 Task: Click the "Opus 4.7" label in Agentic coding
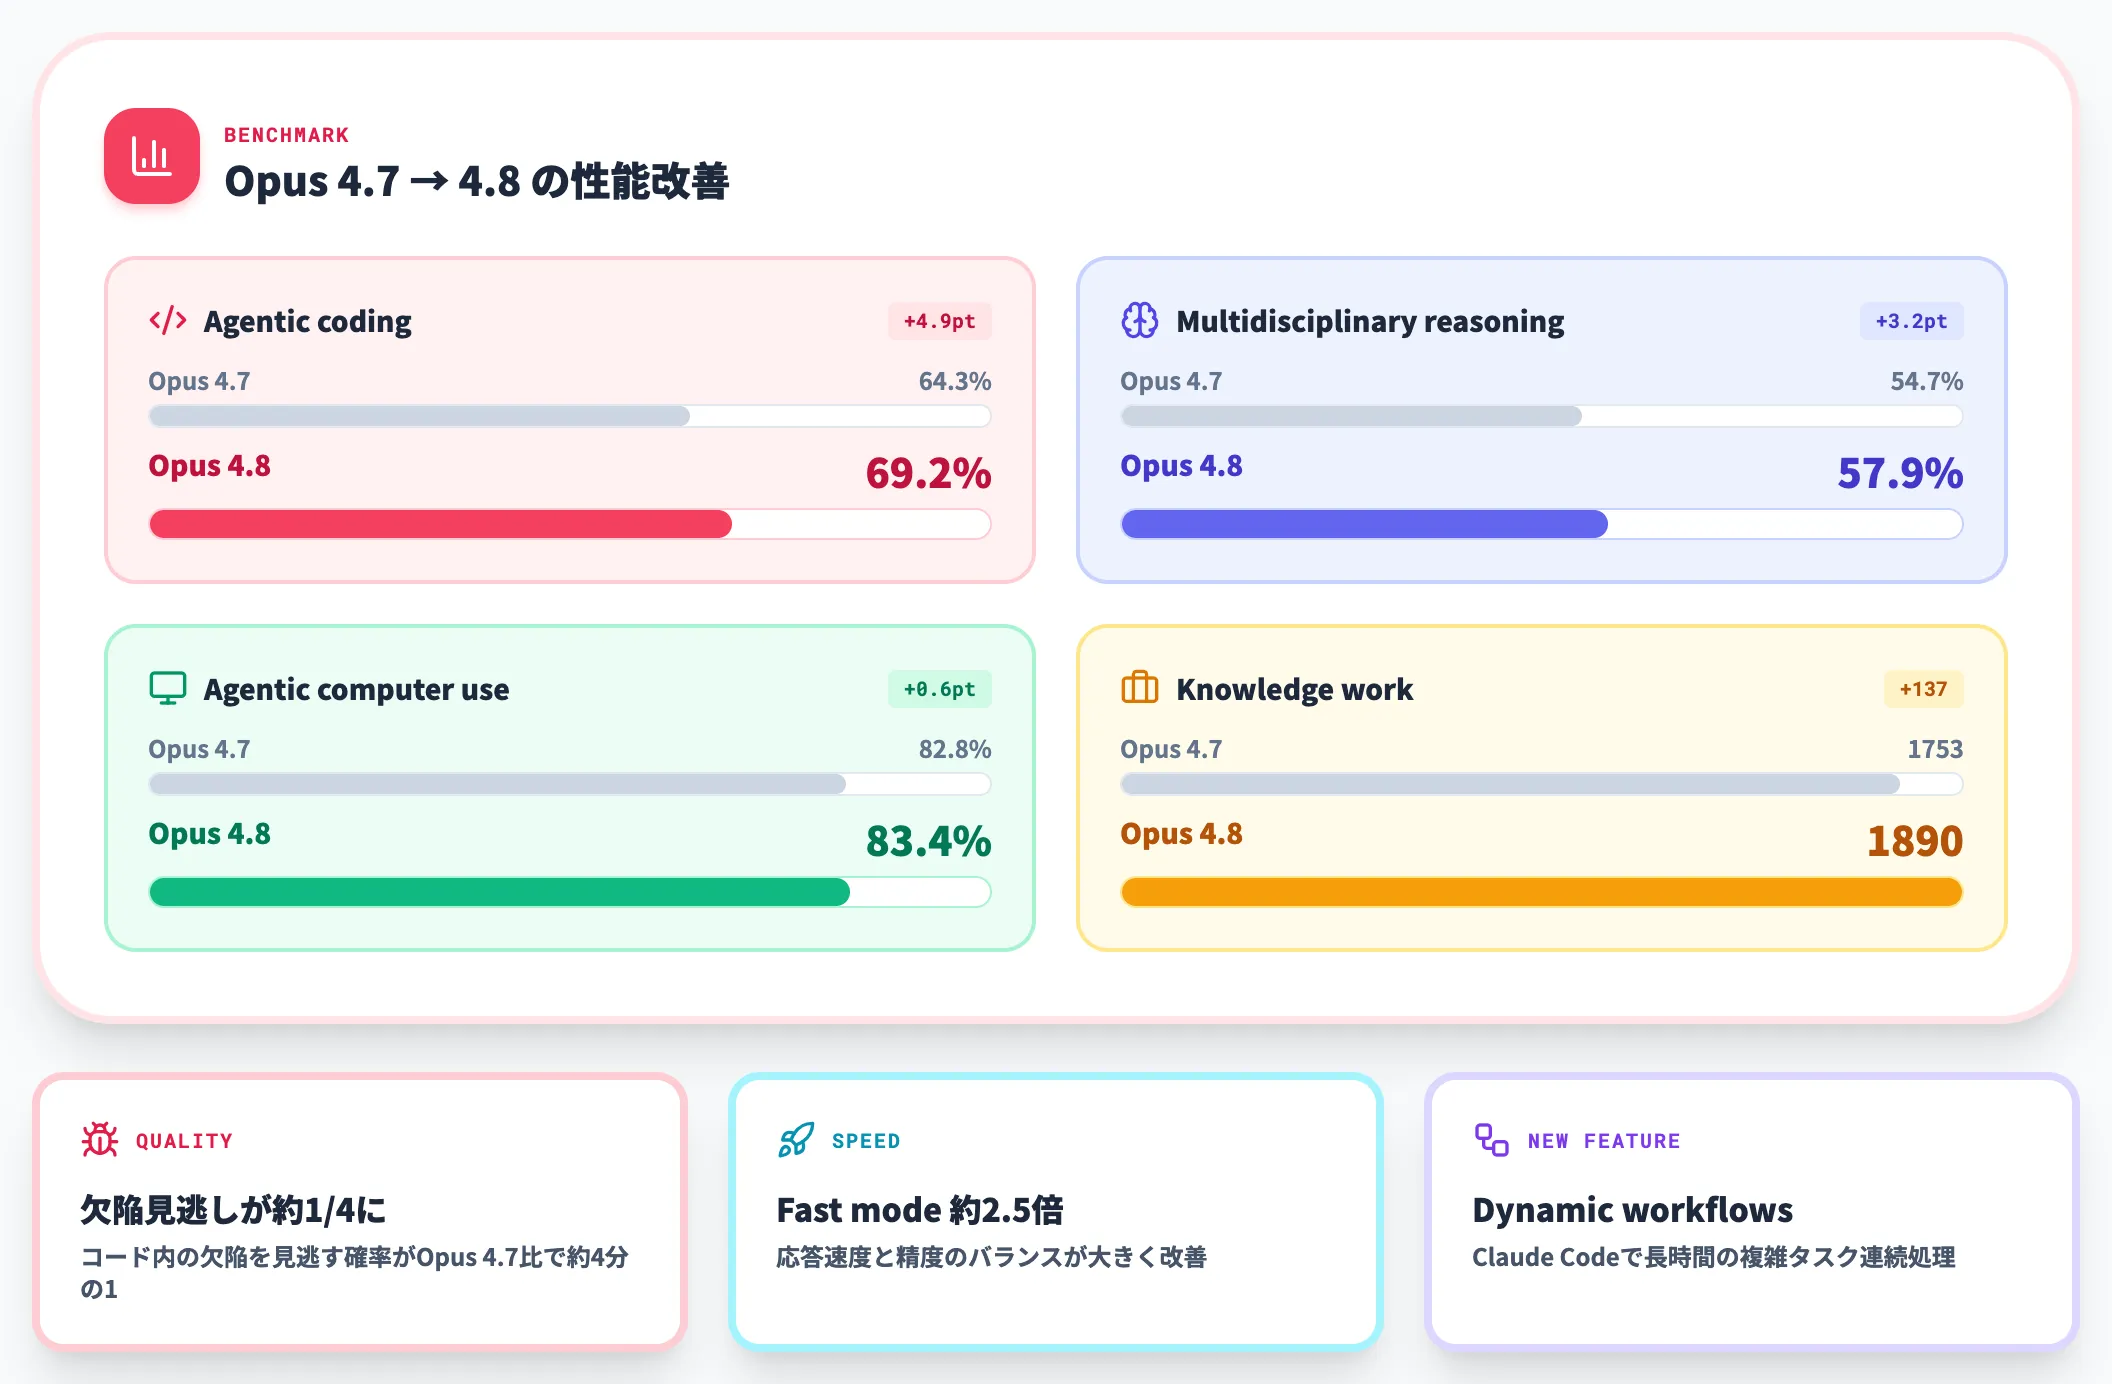coord(199,381)
